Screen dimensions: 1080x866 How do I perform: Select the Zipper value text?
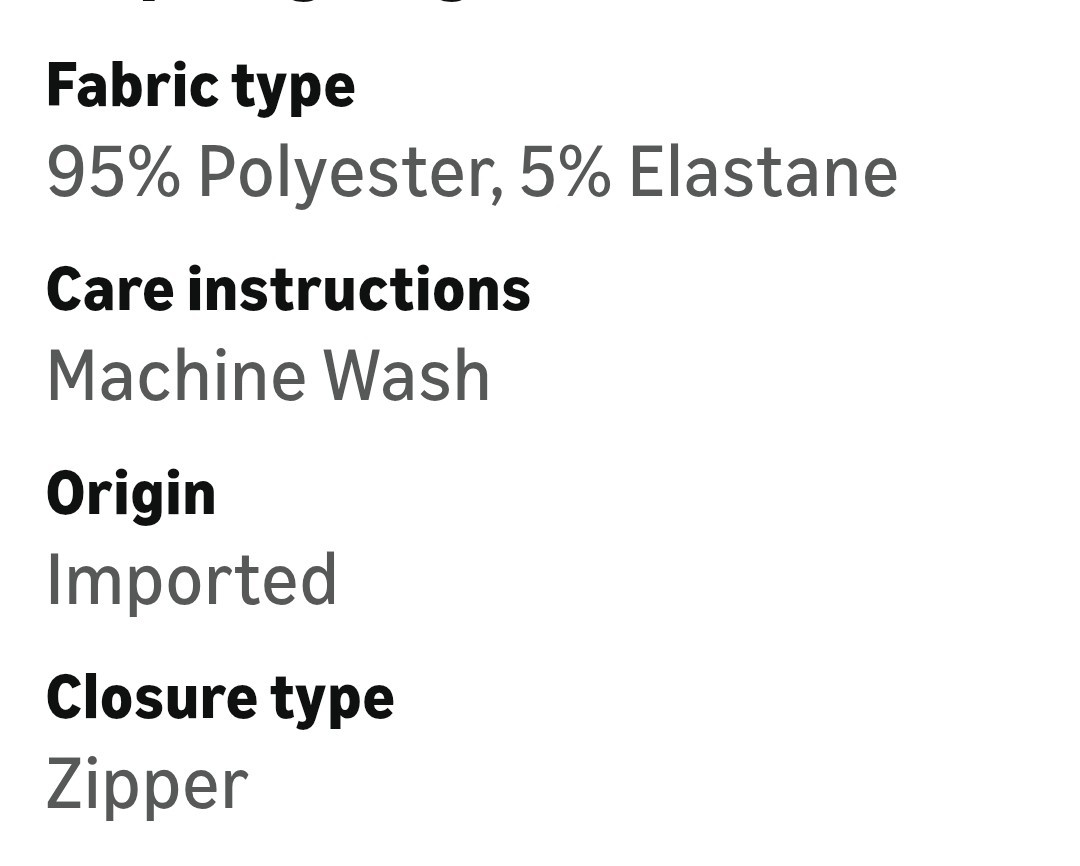(x=147, y=785)
